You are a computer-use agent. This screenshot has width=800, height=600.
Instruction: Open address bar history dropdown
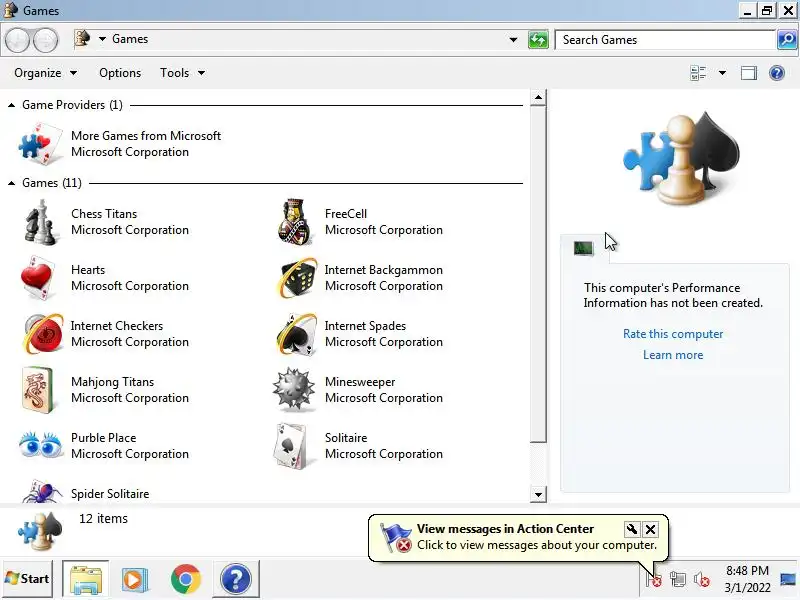tap(513, 40)
